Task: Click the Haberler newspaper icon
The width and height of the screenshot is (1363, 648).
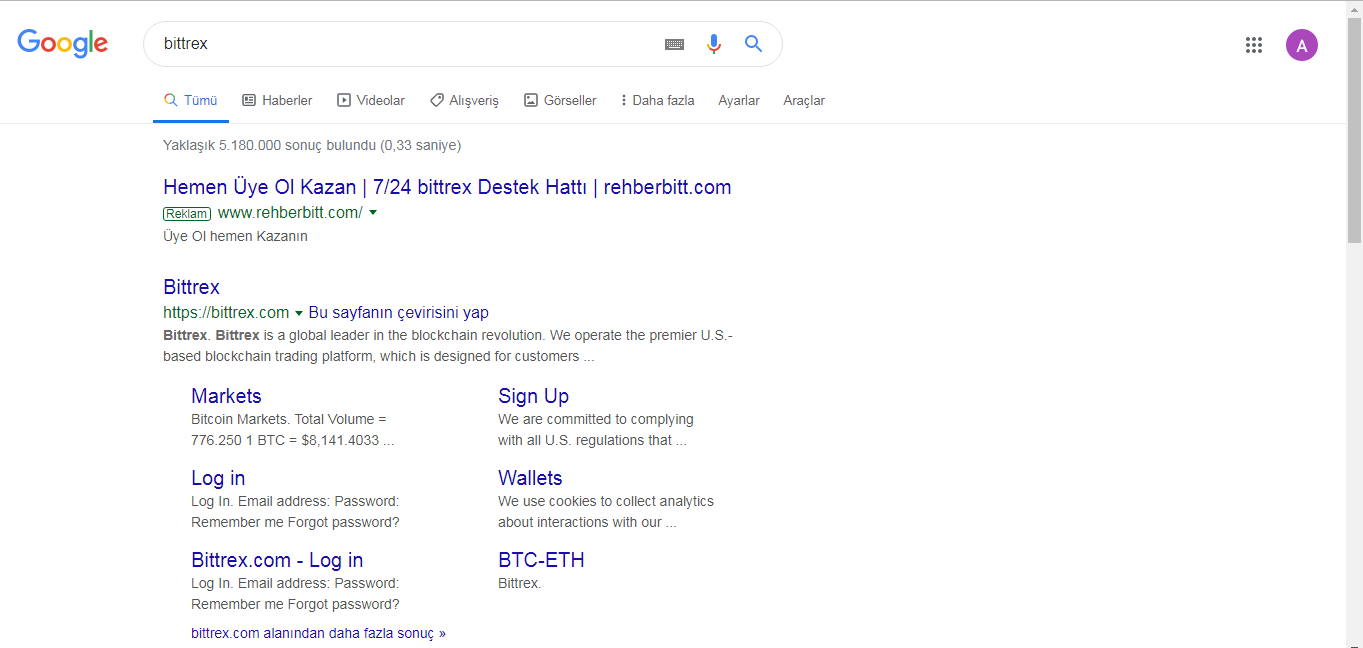Action: point(249,100)
